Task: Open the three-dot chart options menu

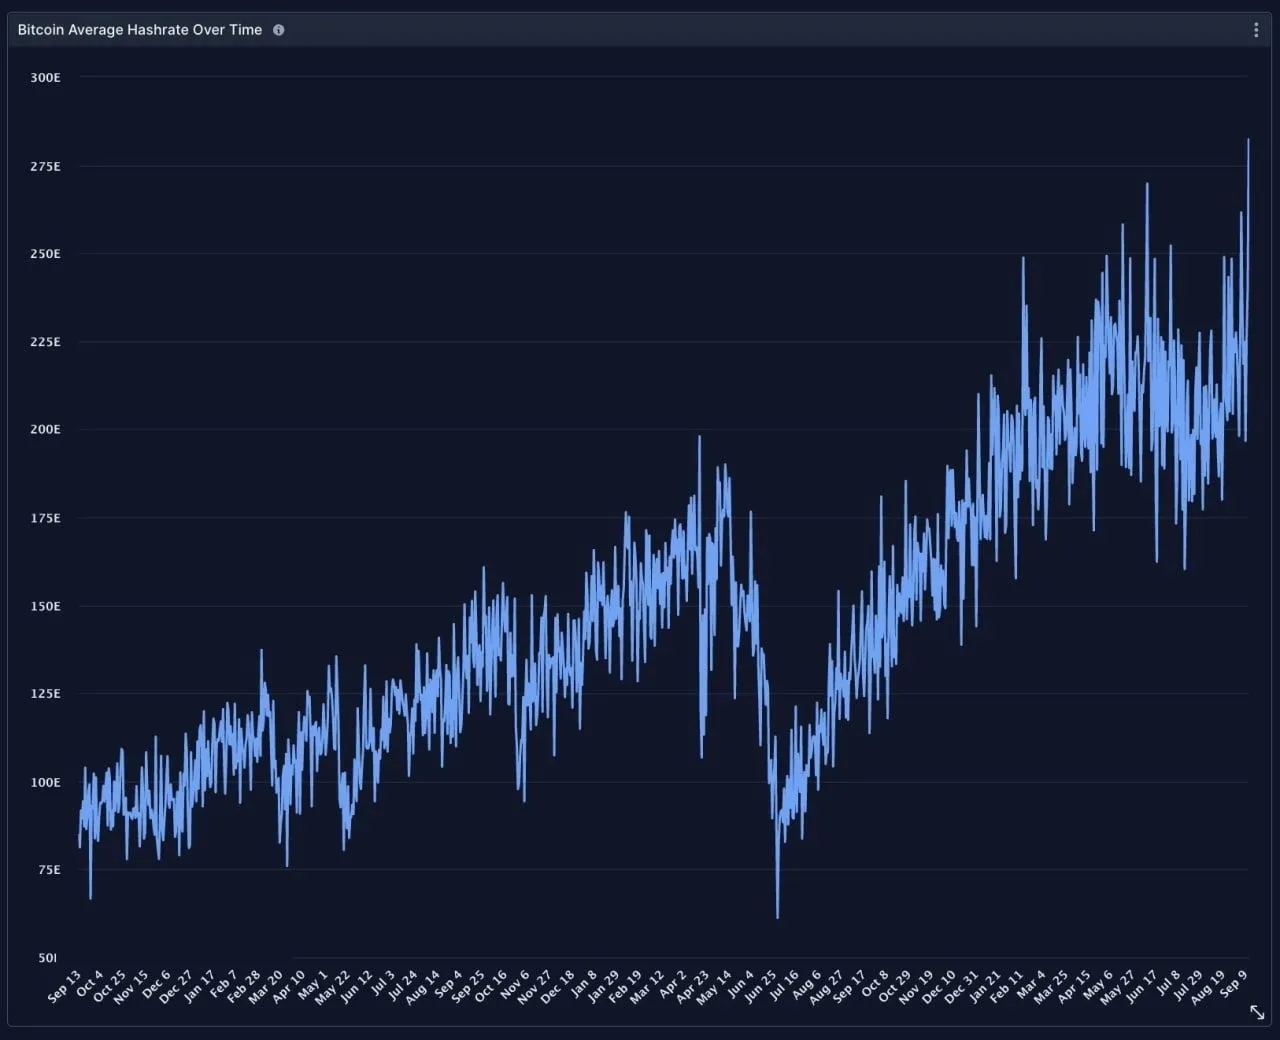Action: (1256, 30)
